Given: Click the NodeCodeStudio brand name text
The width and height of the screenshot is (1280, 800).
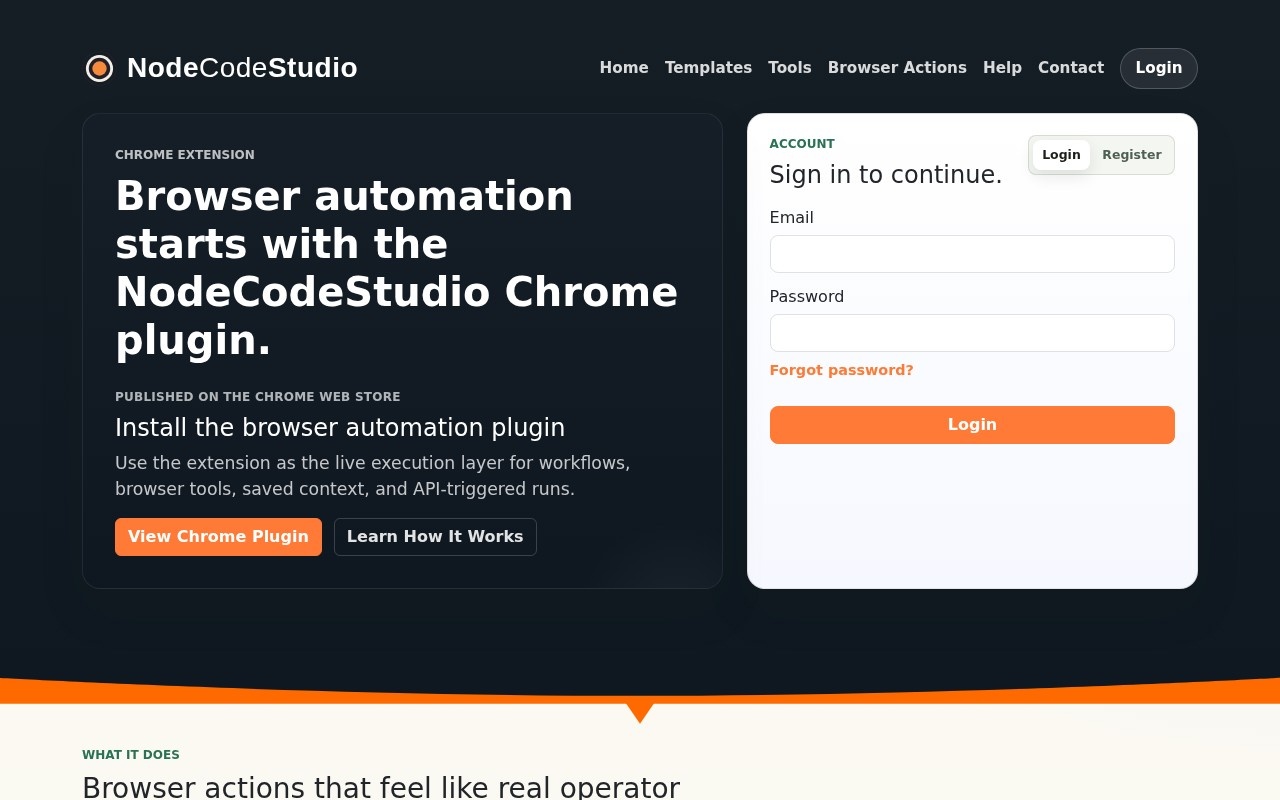Looking at the screenshot, I should [242, 68].
